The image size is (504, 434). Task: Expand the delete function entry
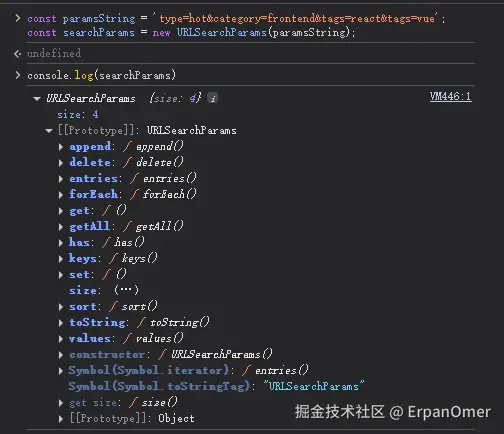click(x=61, y=163)
